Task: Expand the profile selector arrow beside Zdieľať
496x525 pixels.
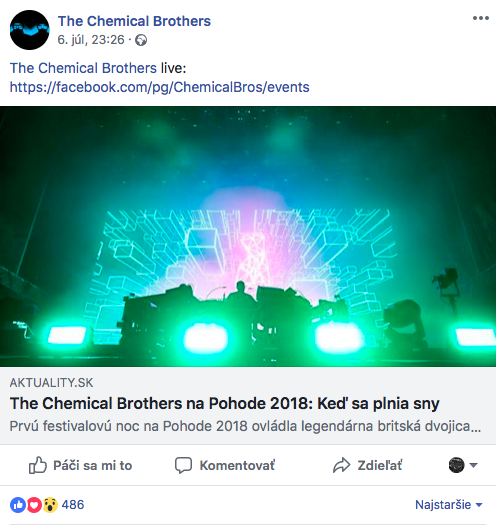Action: (x=473, y=465)
